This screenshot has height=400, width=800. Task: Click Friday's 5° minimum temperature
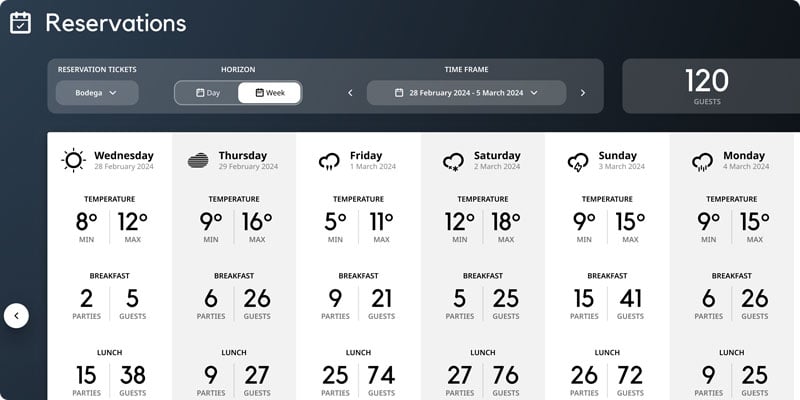point(336,221)
